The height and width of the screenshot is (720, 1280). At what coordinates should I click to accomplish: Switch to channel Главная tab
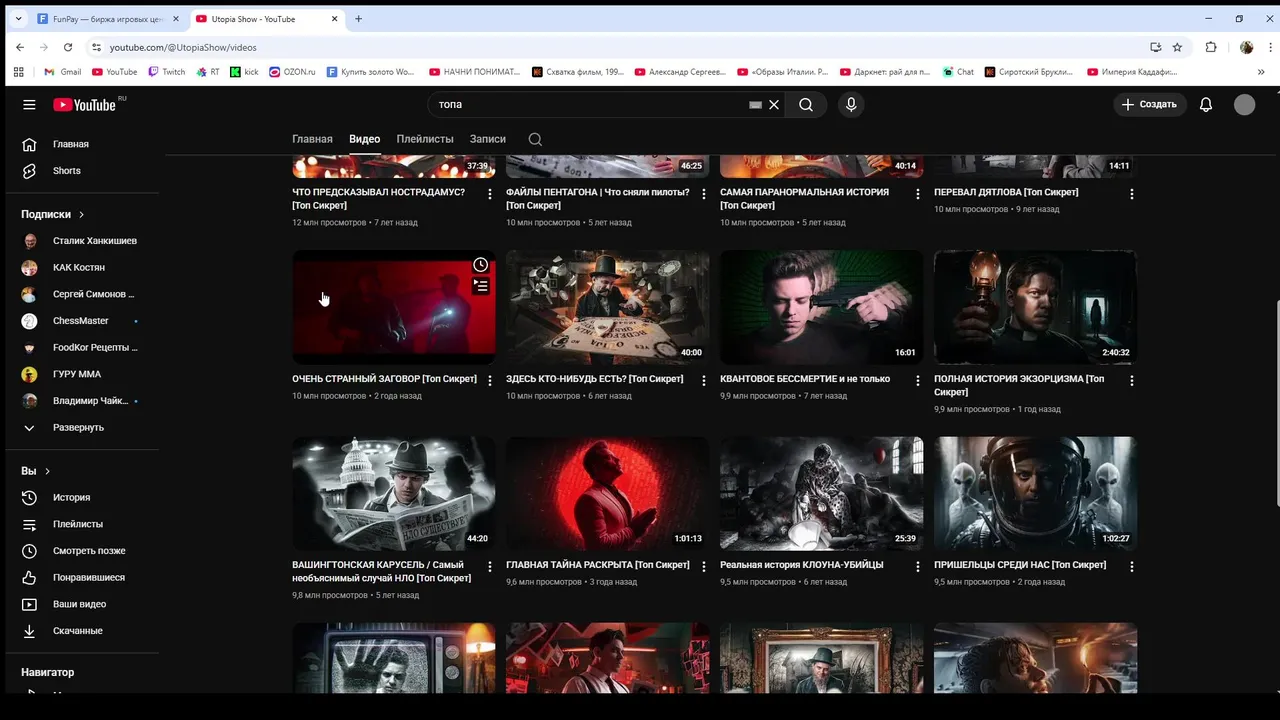click(x=312, y=139)
